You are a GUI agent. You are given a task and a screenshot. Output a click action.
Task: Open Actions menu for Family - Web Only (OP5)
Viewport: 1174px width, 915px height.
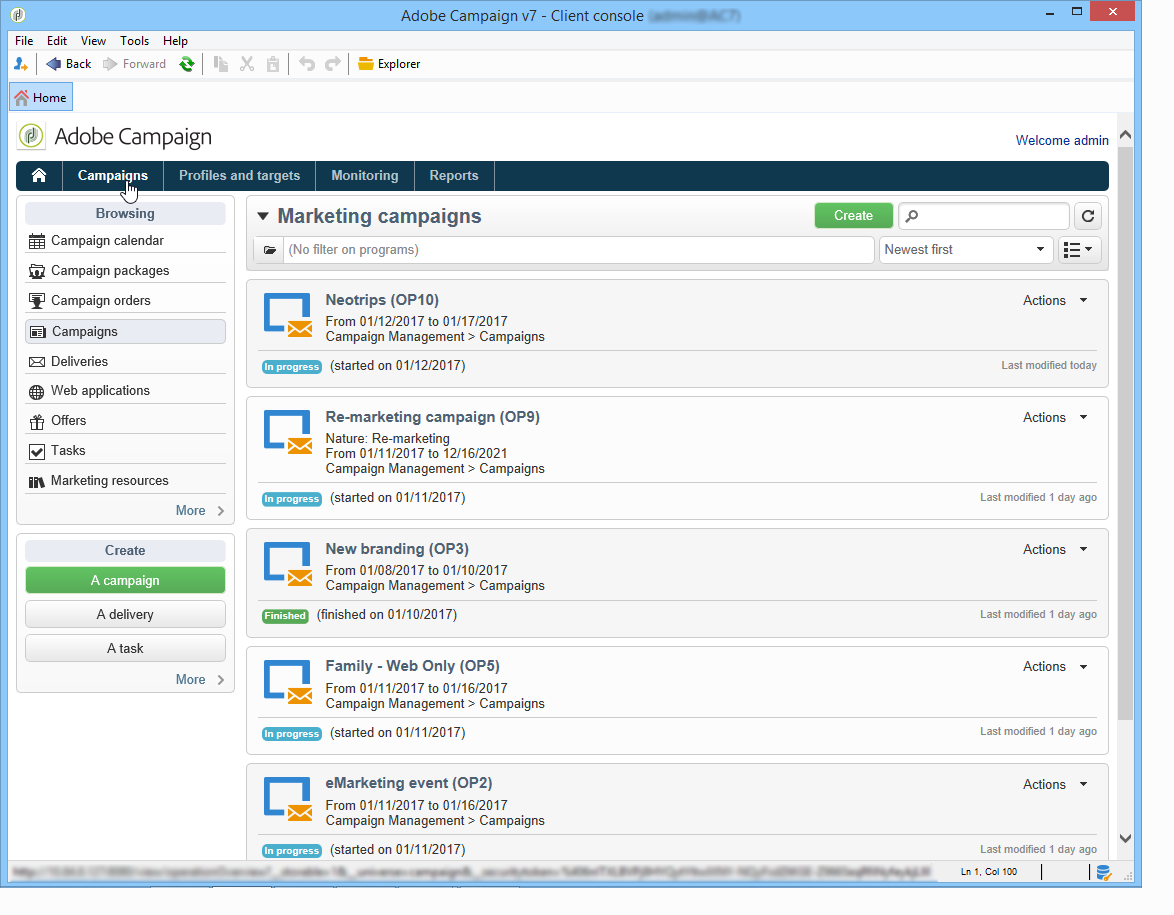[1055, 666]
